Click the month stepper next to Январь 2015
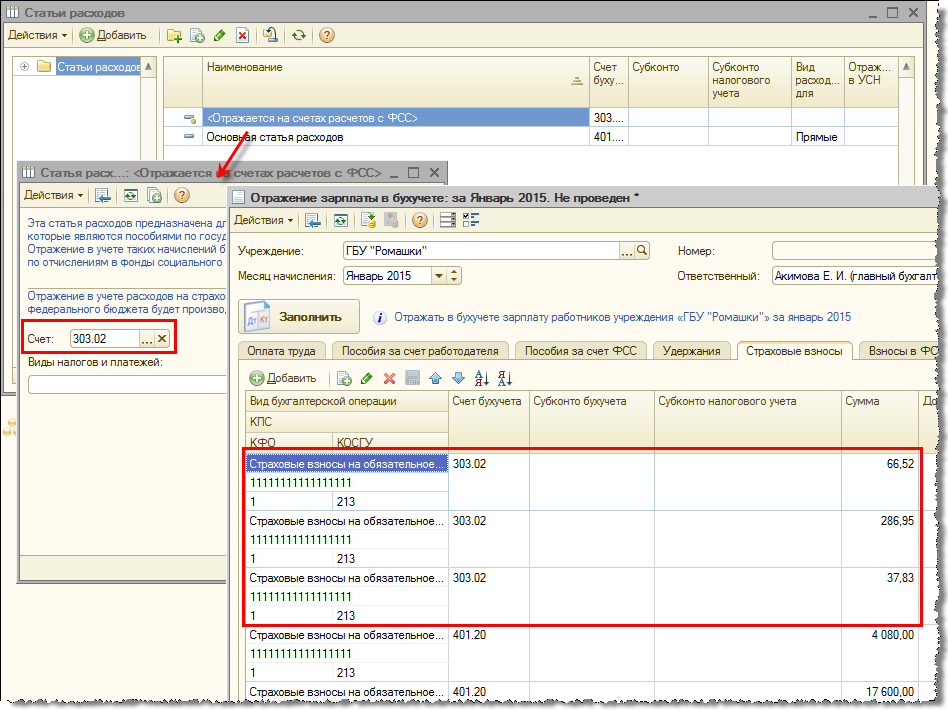The width and height of the screenshot is (948, 711). (x=455, y=276)
